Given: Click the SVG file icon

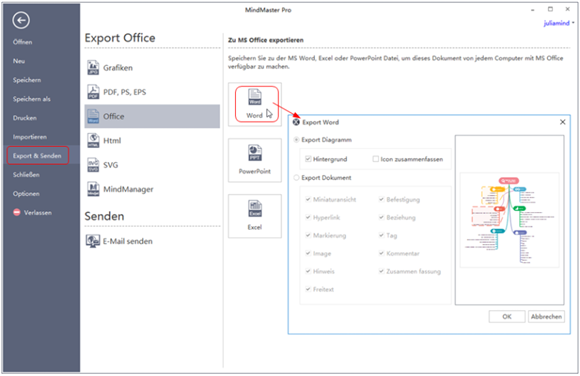Looking at the screenshot, I should pyautogui.click(x=93, y=165).
